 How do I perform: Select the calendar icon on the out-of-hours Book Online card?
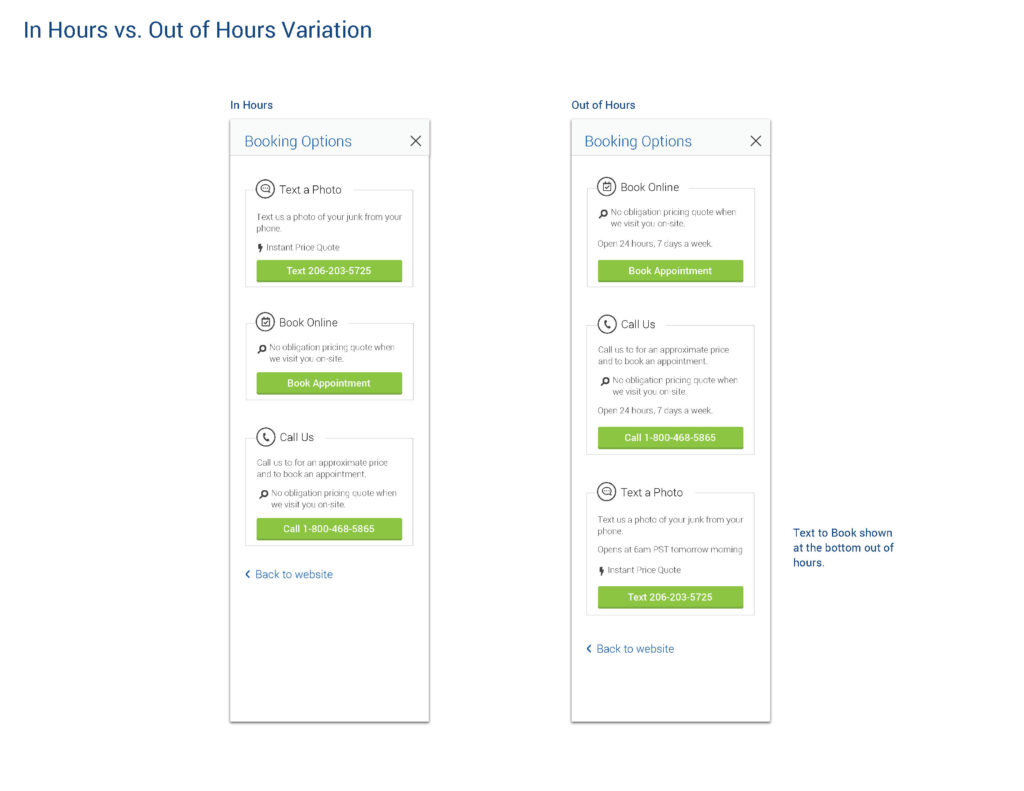(605, 186)
